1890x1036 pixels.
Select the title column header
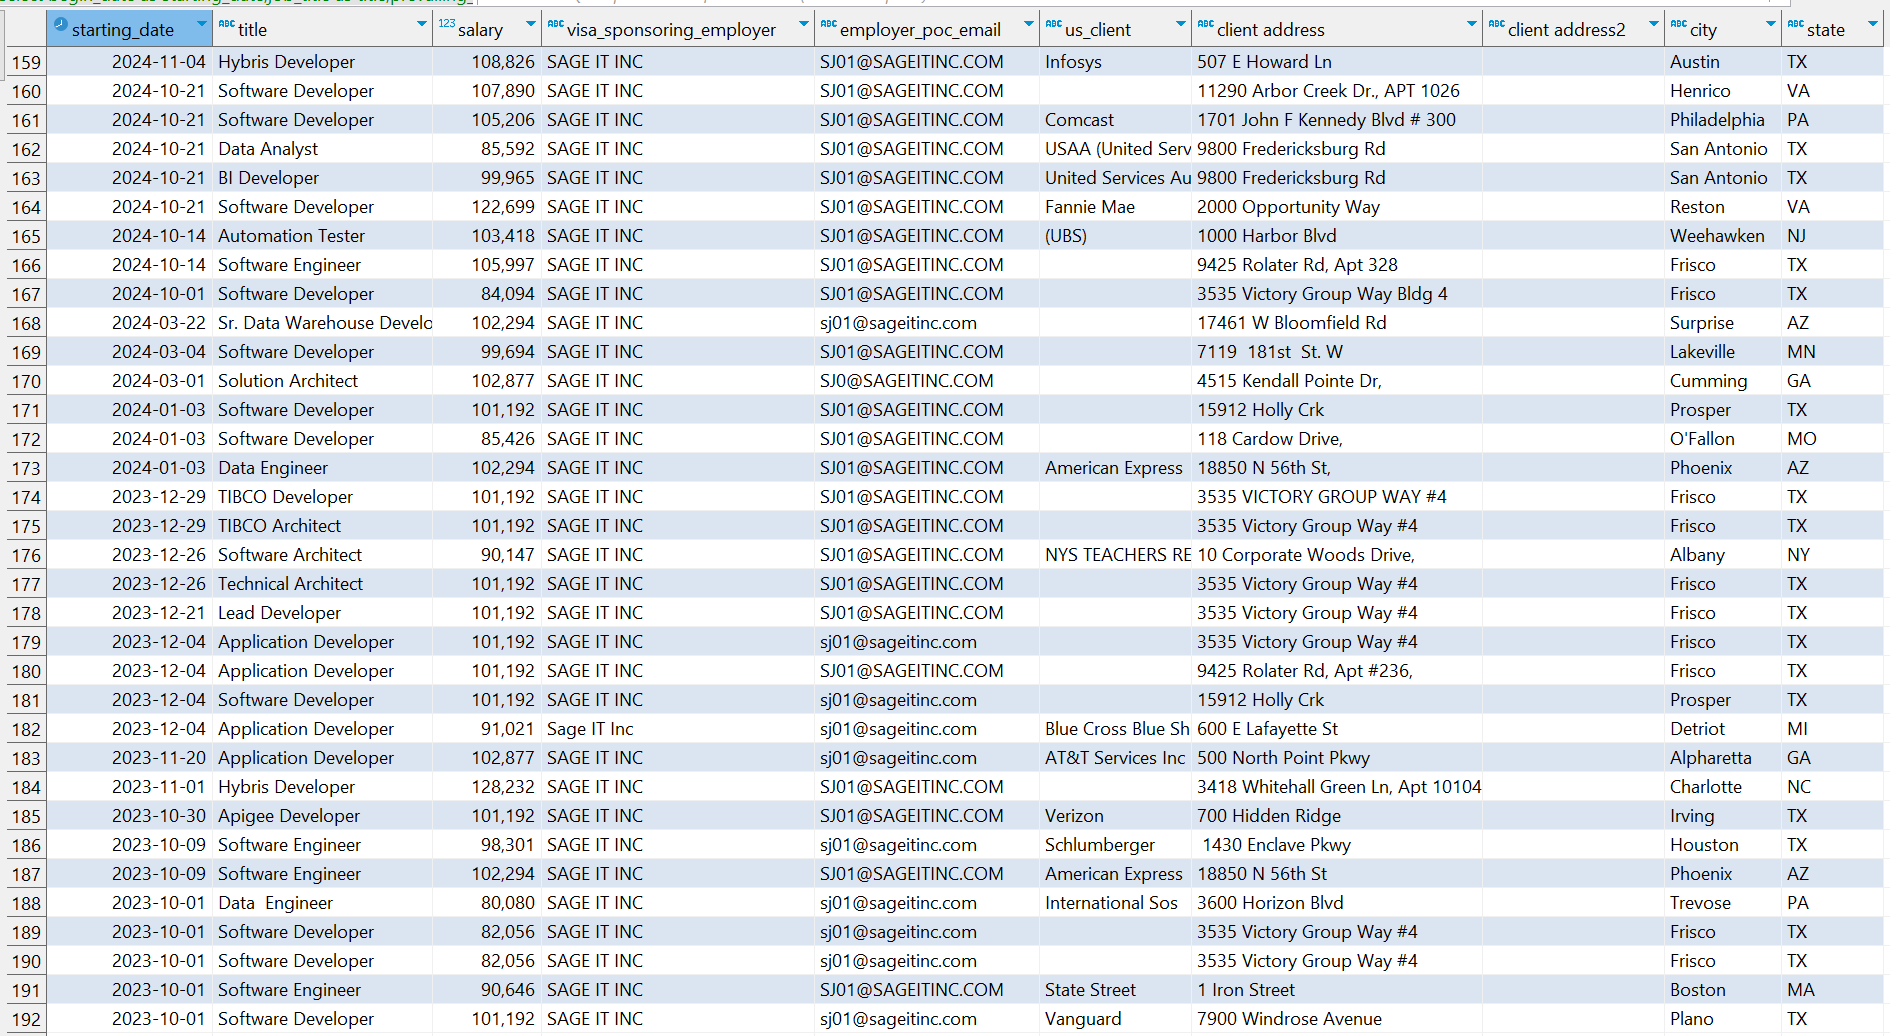click(x=322, y=29)
